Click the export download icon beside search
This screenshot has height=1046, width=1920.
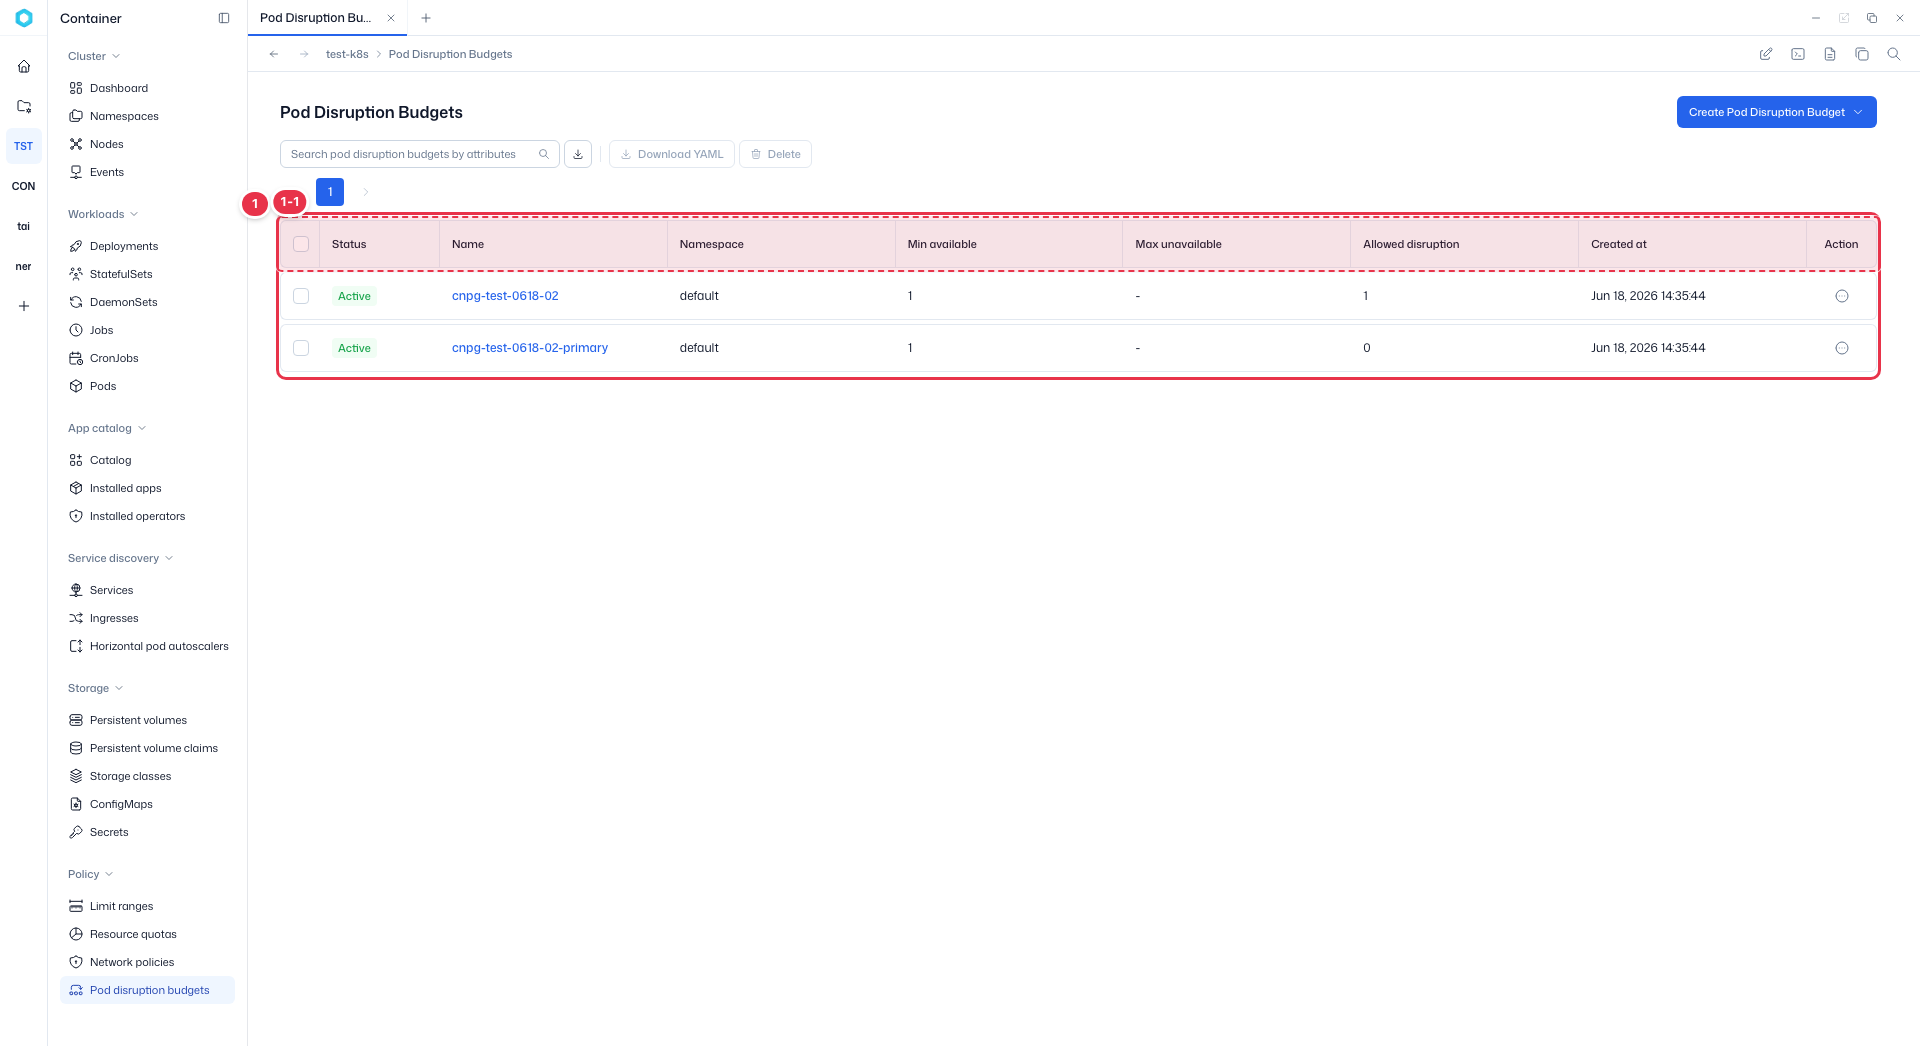click(x=578, y=154)
